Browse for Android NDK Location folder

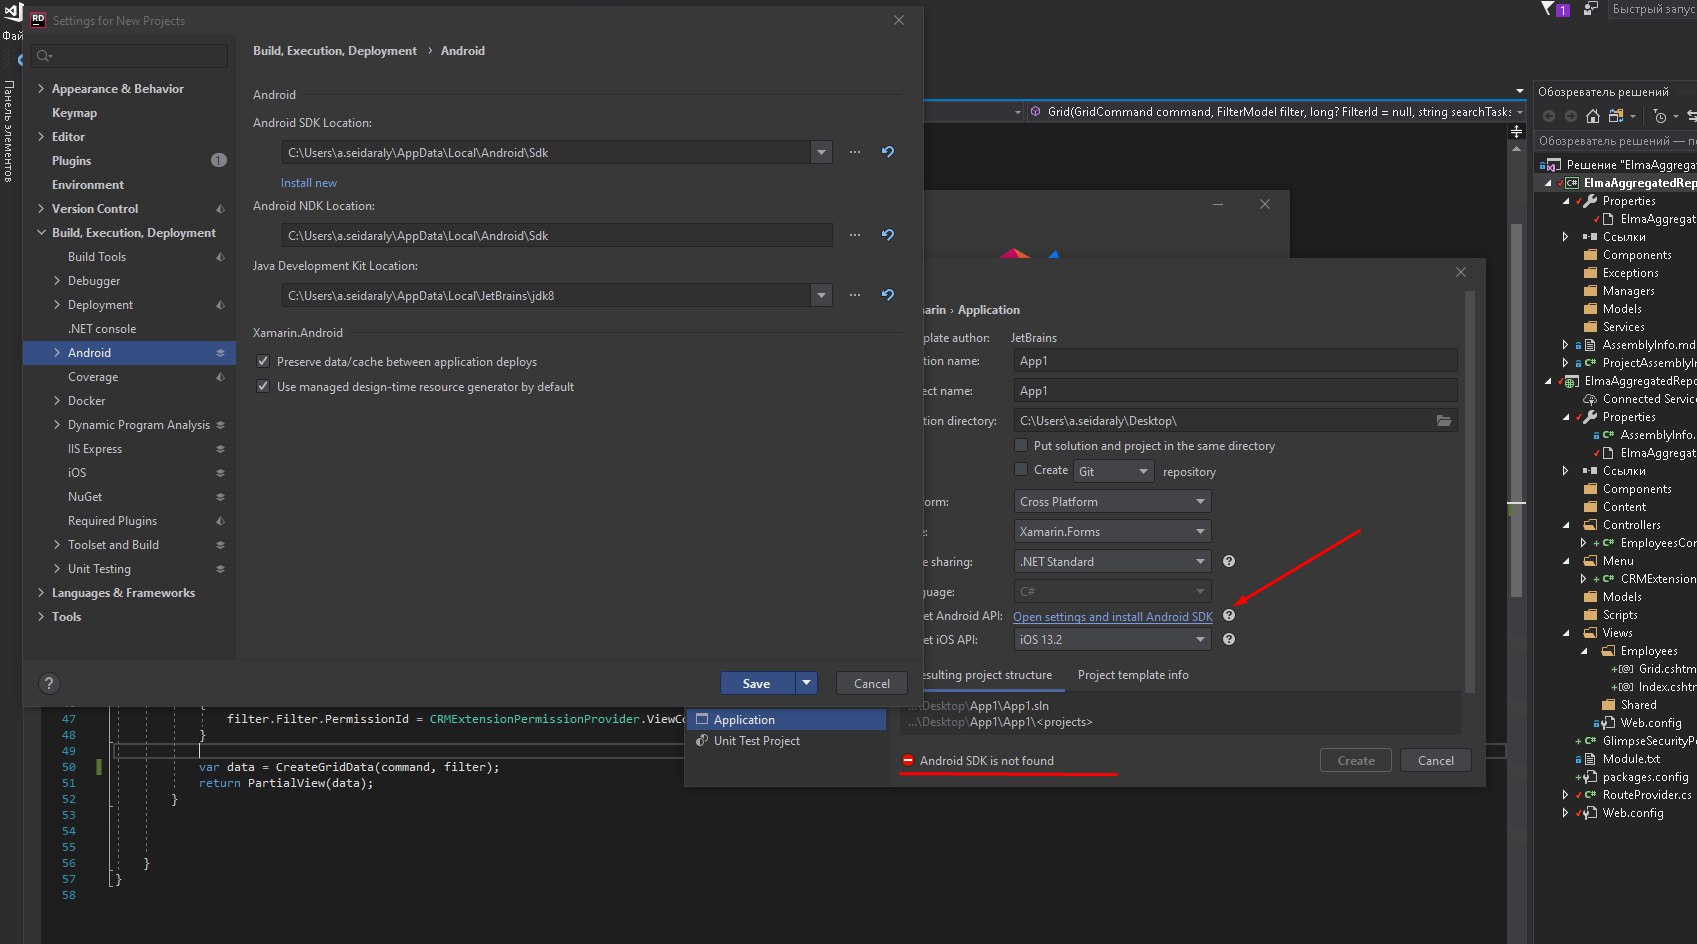tap(855, 235)
